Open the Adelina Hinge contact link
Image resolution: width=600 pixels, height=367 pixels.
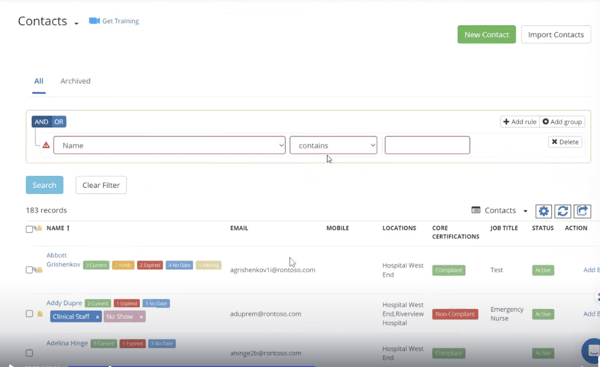[x=67, y=343]
